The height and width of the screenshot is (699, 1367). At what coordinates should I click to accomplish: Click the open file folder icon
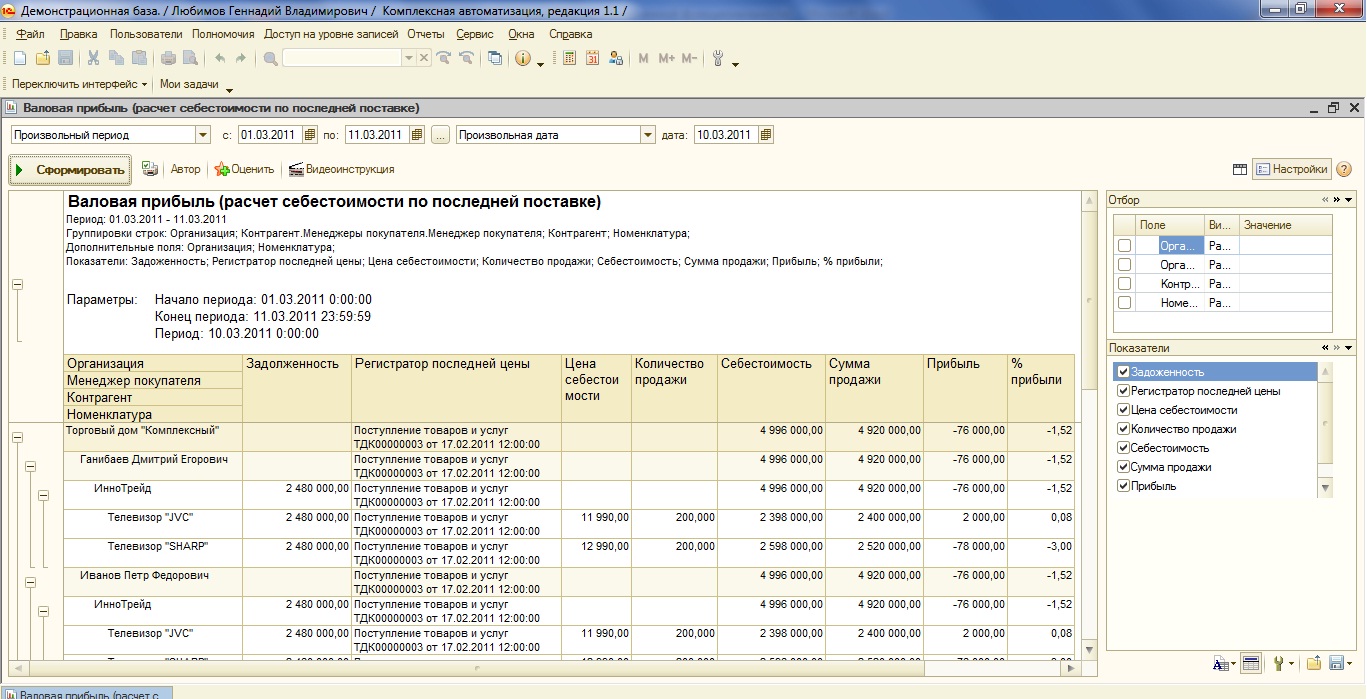[43, 59]
